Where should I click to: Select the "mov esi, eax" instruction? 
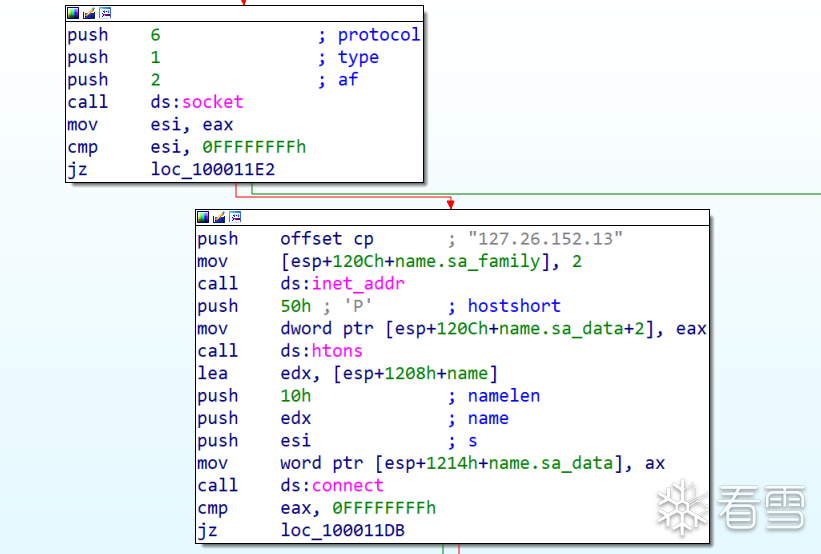150,124
